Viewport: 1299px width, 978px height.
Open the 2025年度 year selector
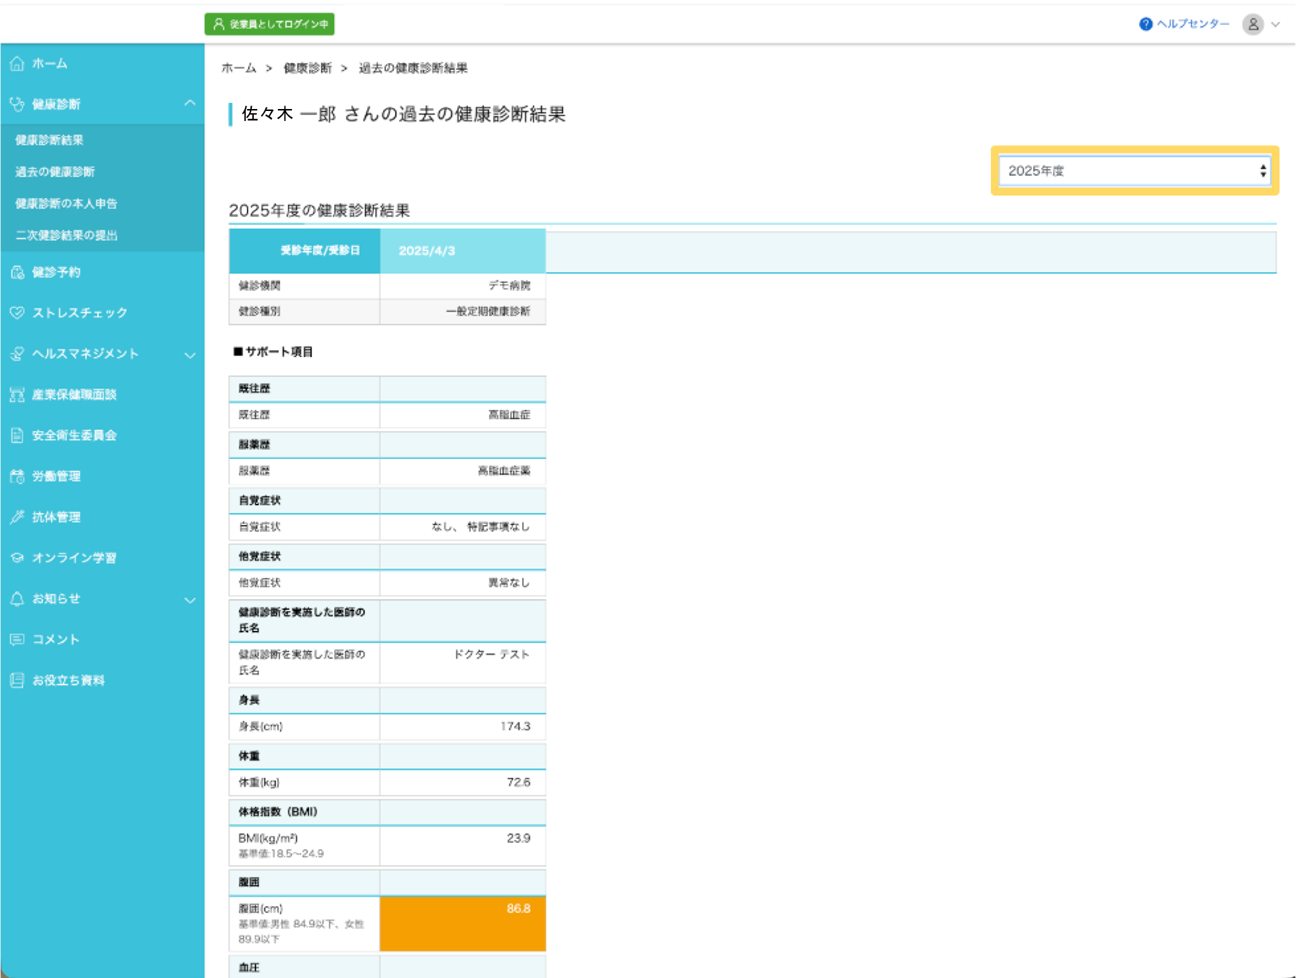1135,171
